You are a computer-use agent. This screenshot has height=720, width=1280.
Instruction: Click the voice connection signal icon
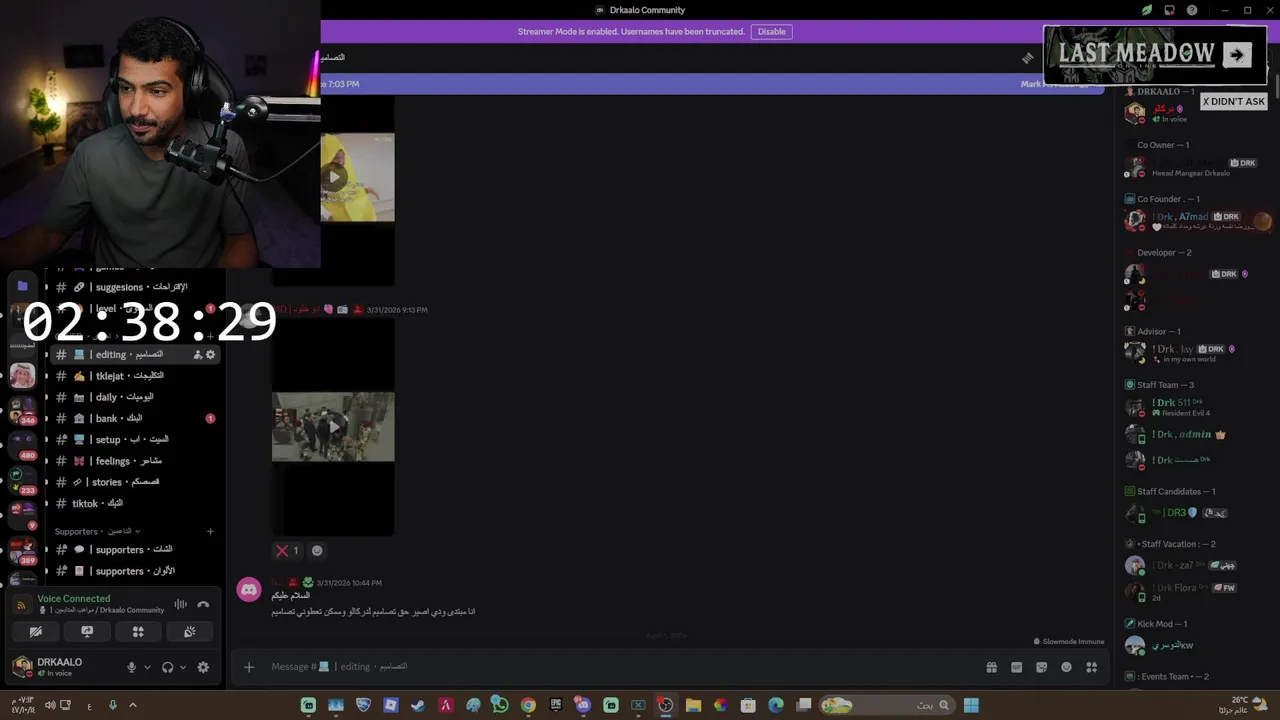point(22,605)
